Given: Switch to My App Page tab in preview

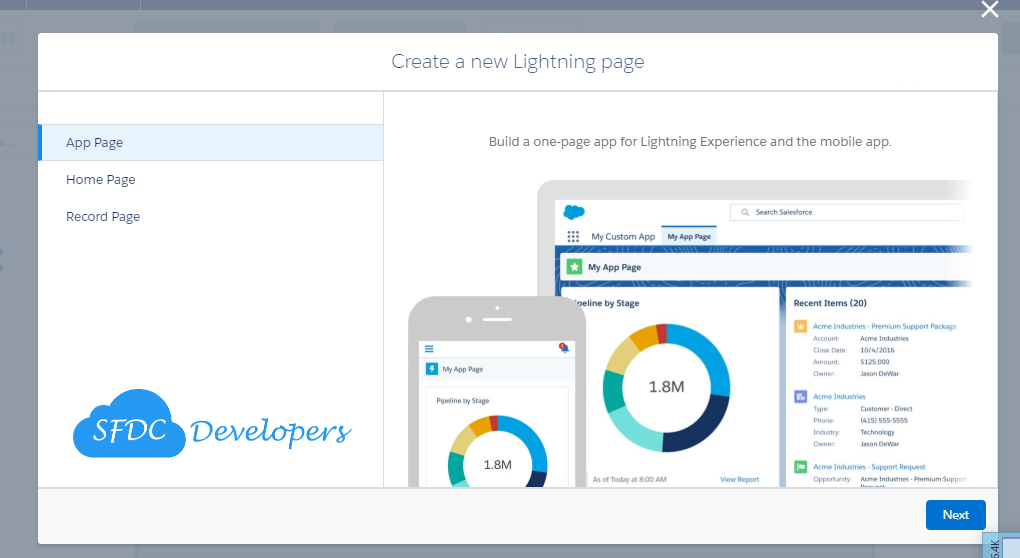Looking at the screenshot, I should click(x=689, y=237).
